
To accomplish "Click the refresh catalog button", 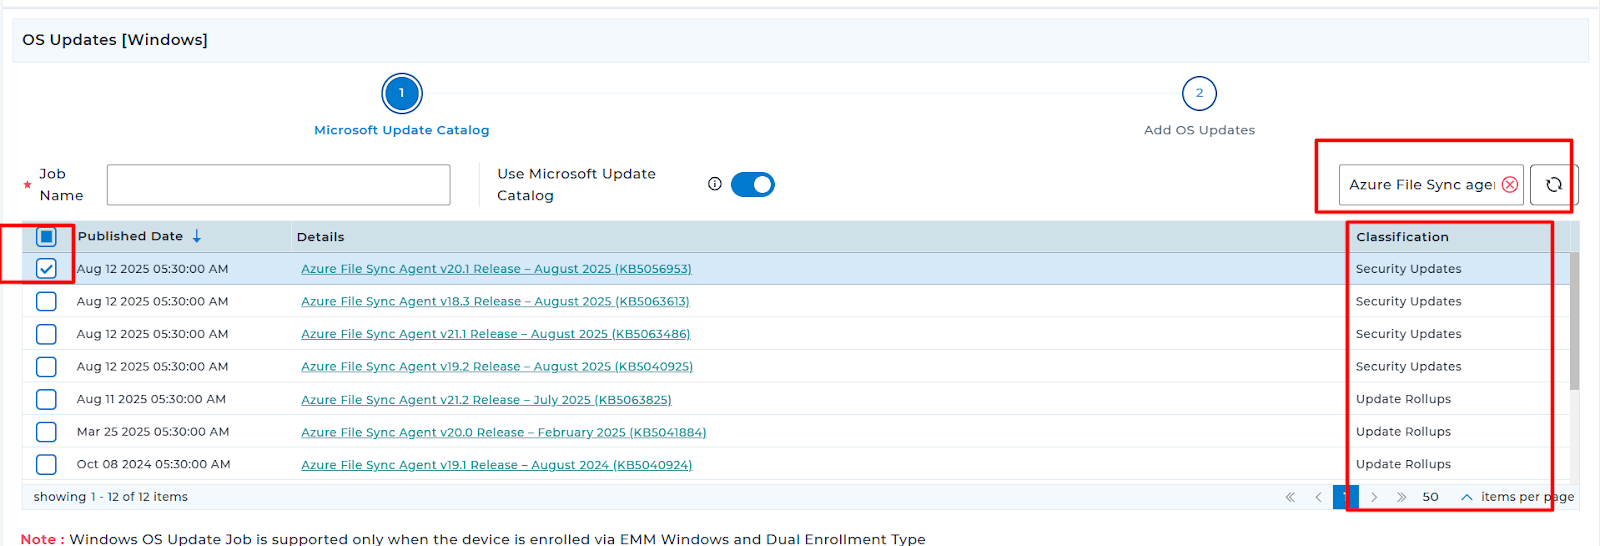I will point(1553,185).
